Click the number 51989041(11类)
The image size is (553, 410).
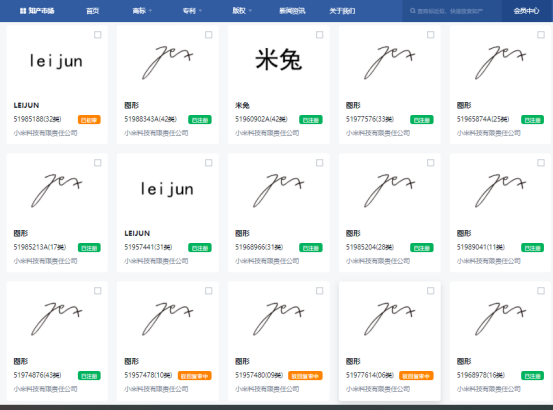point(480,247)
